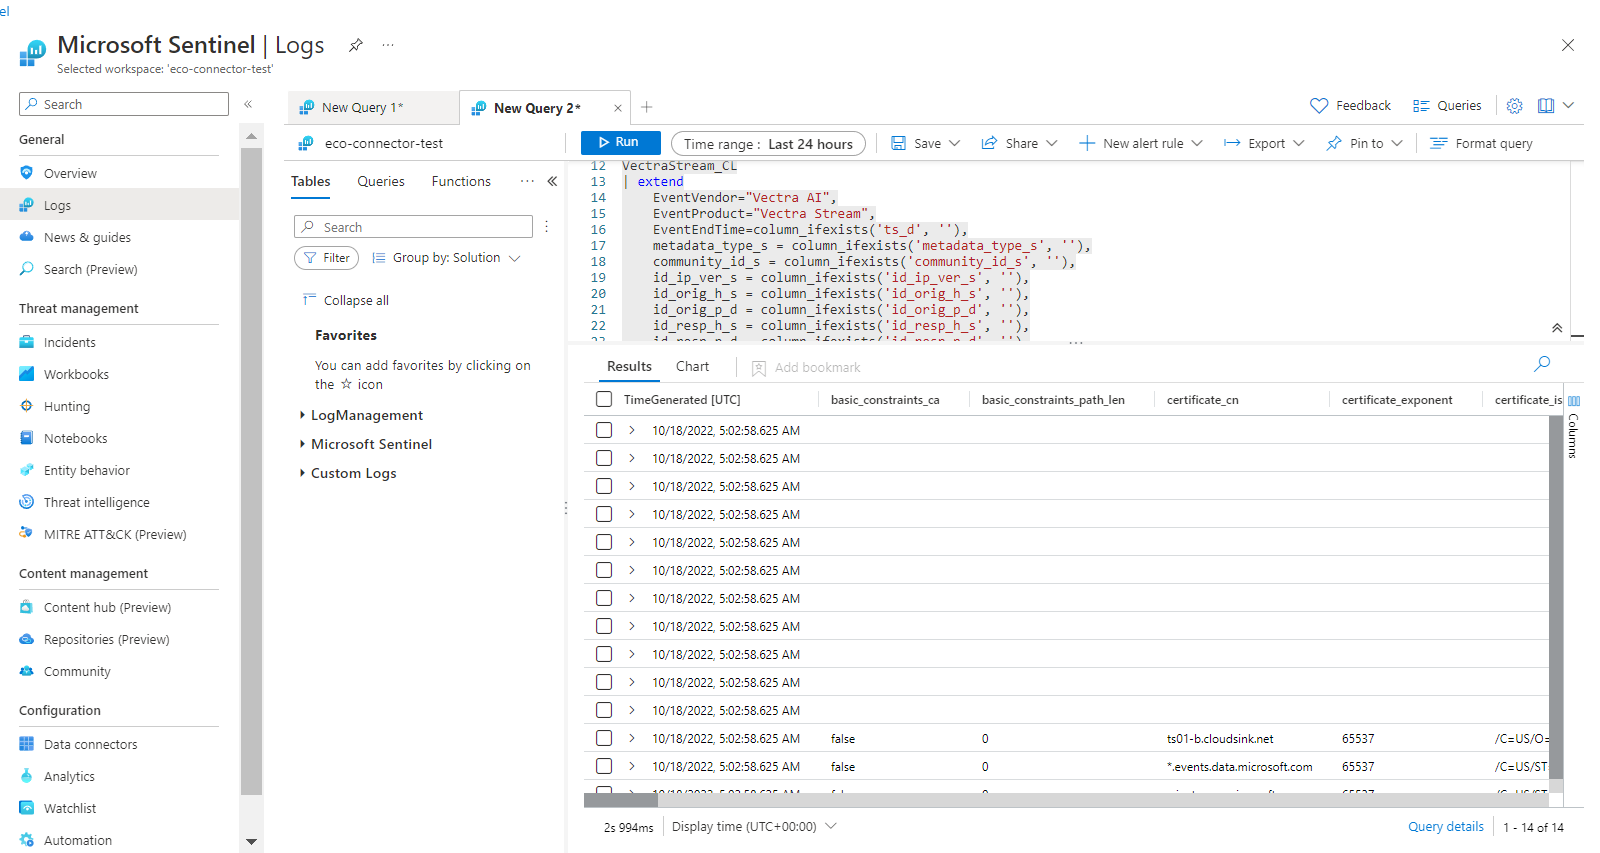
Task: Expand the Microsoft Sentinel tree group
Action: pos(302,444)
